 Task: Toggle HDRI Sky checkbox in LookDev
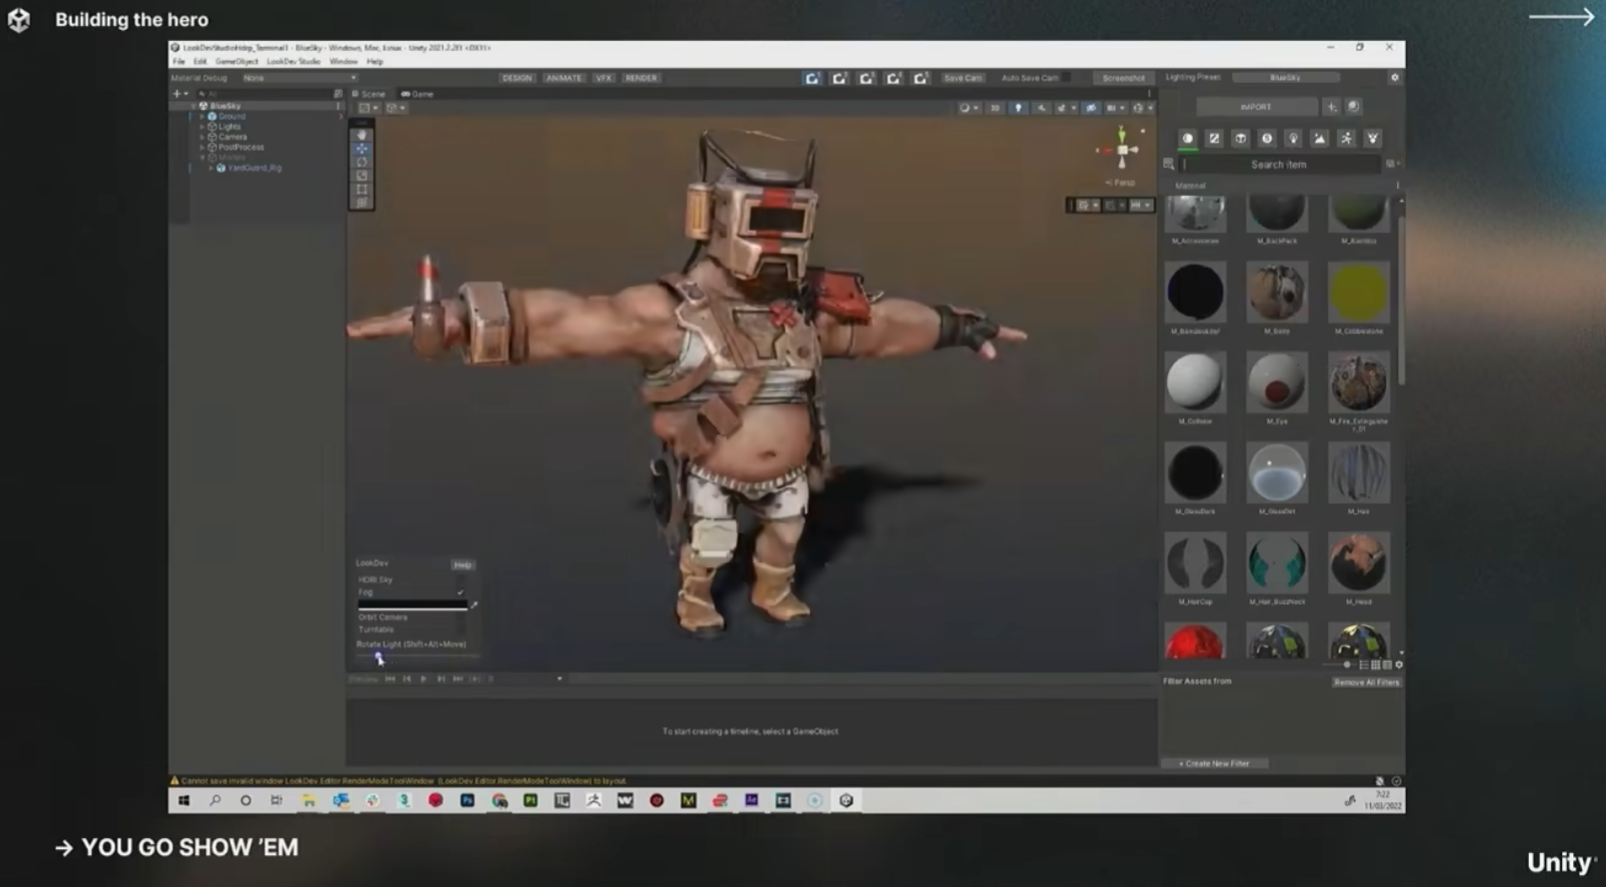click(461, 580)
